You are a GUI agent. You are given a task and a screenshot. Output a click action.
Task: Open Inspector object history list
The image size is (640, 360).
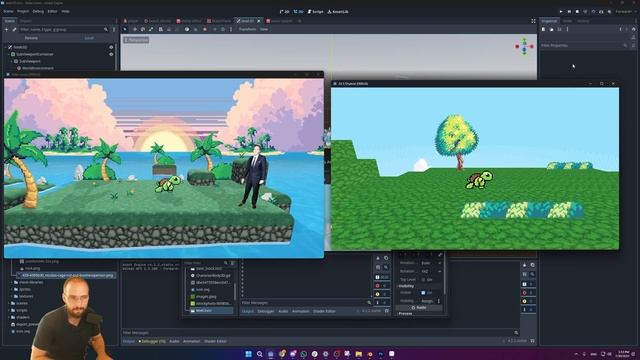[633, 29]
